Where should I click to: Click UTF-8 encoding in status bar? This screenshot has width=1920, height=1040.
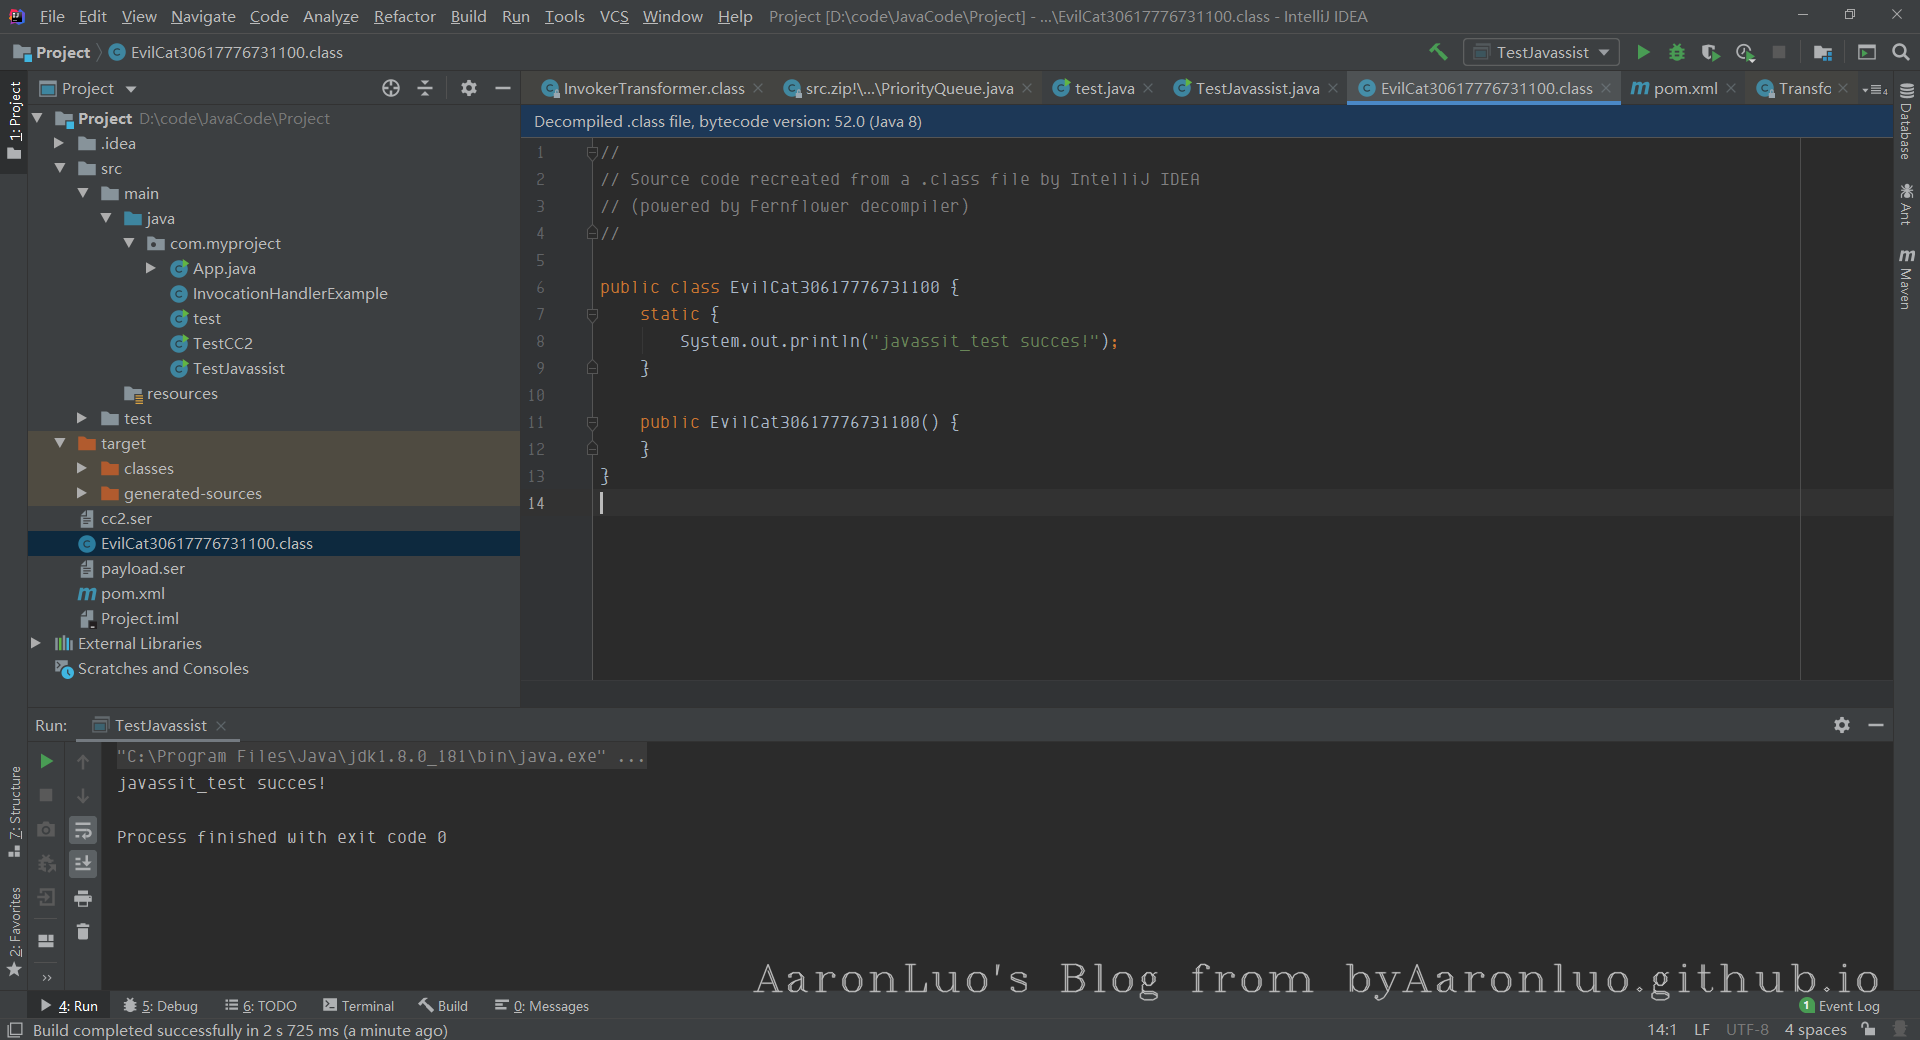coord(1747,1029)
